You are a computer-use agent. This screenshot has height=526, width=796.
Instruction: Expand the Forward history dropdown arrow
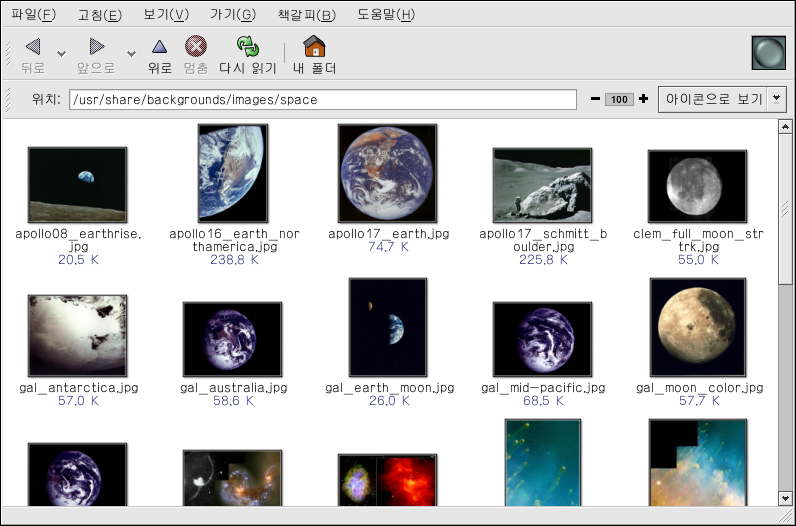pyautogui.click(x=131, y=53)
